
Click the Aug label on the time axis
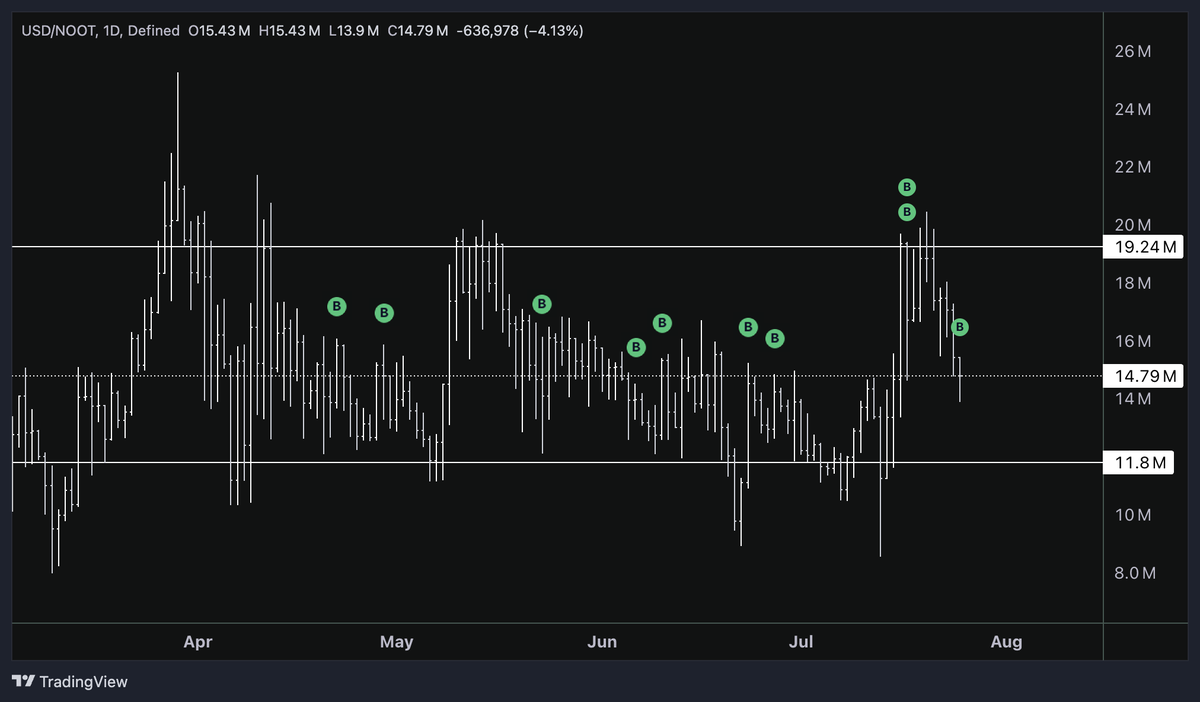click(1006, 642)
